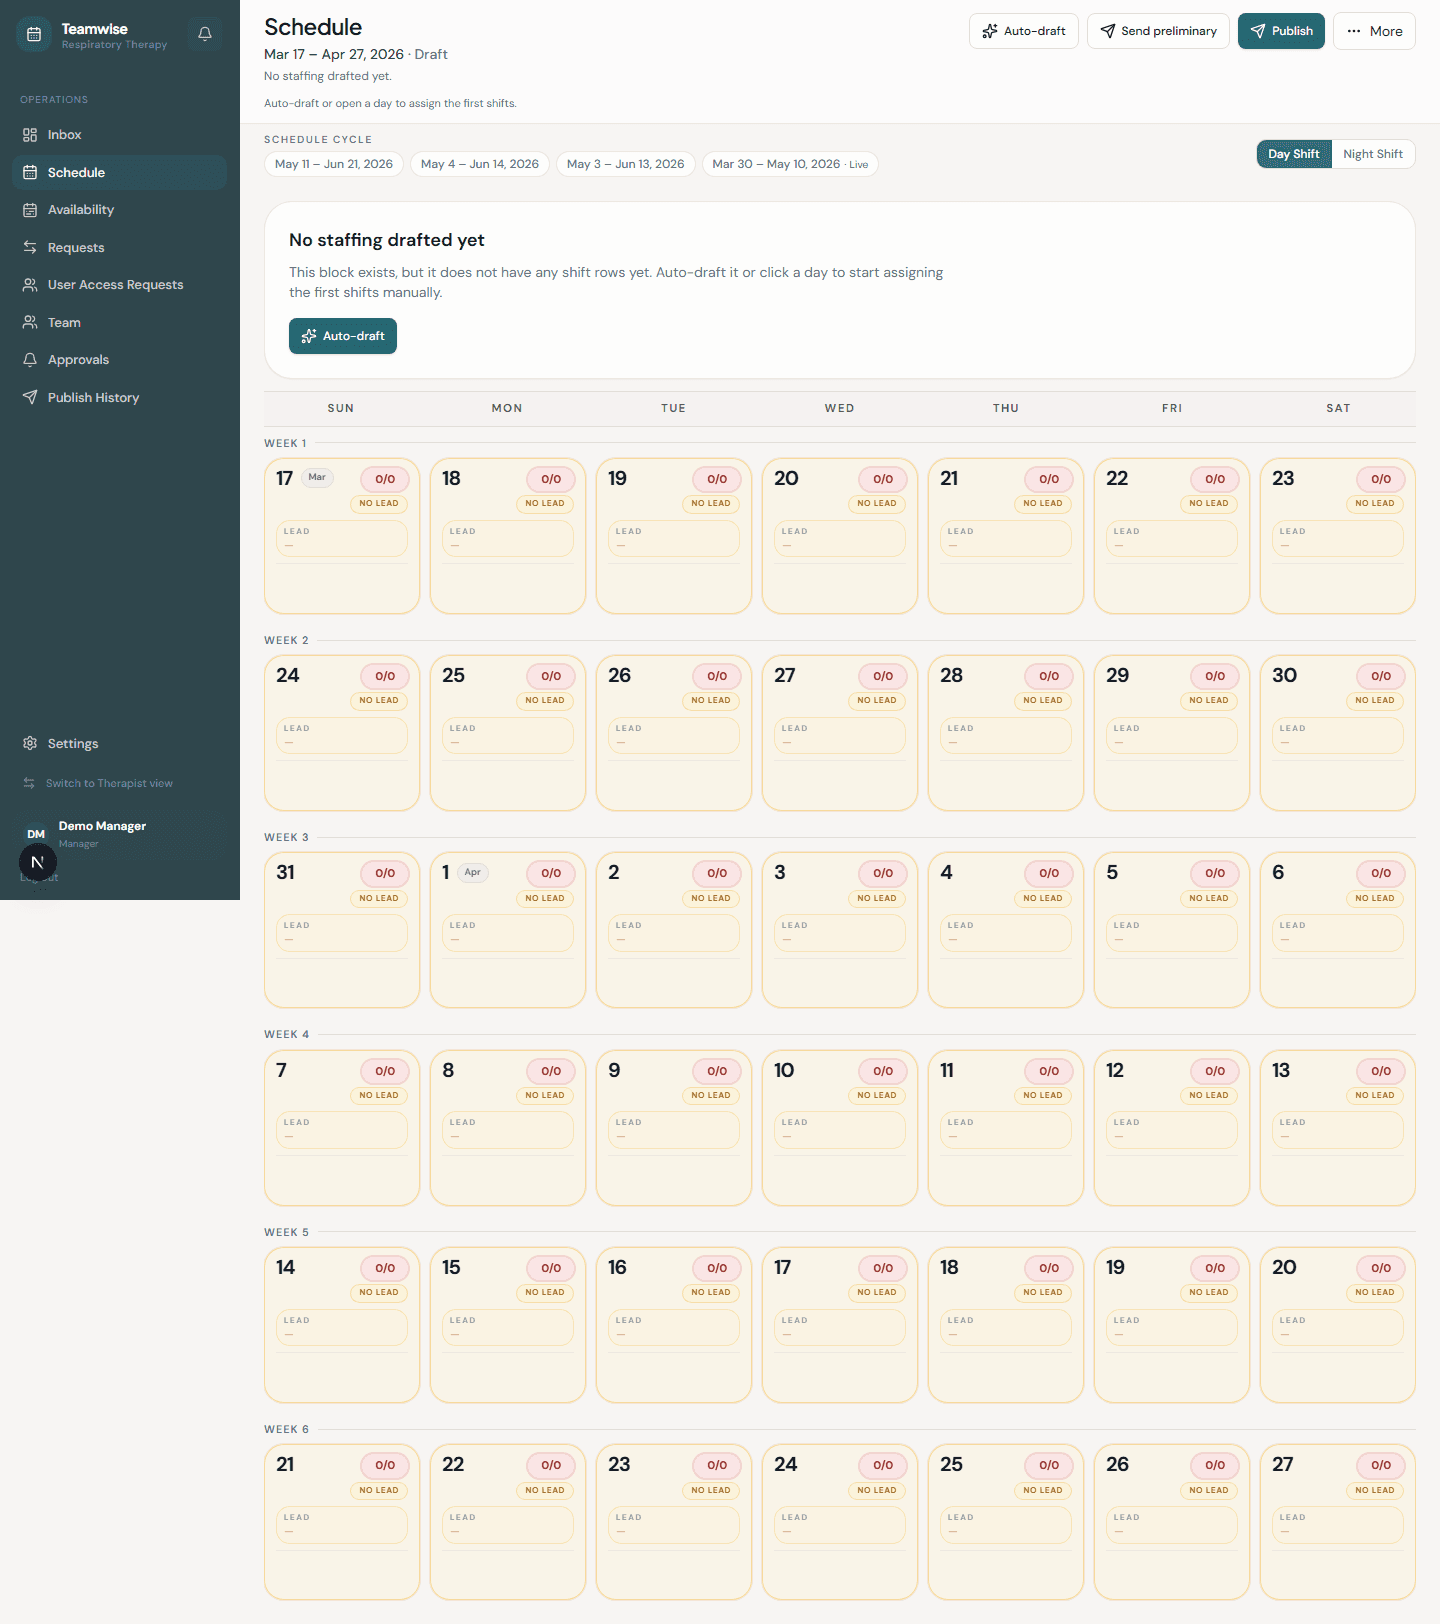Open Demo Manager profile
Screen dimensions: 1440x1624
[119, 834]
